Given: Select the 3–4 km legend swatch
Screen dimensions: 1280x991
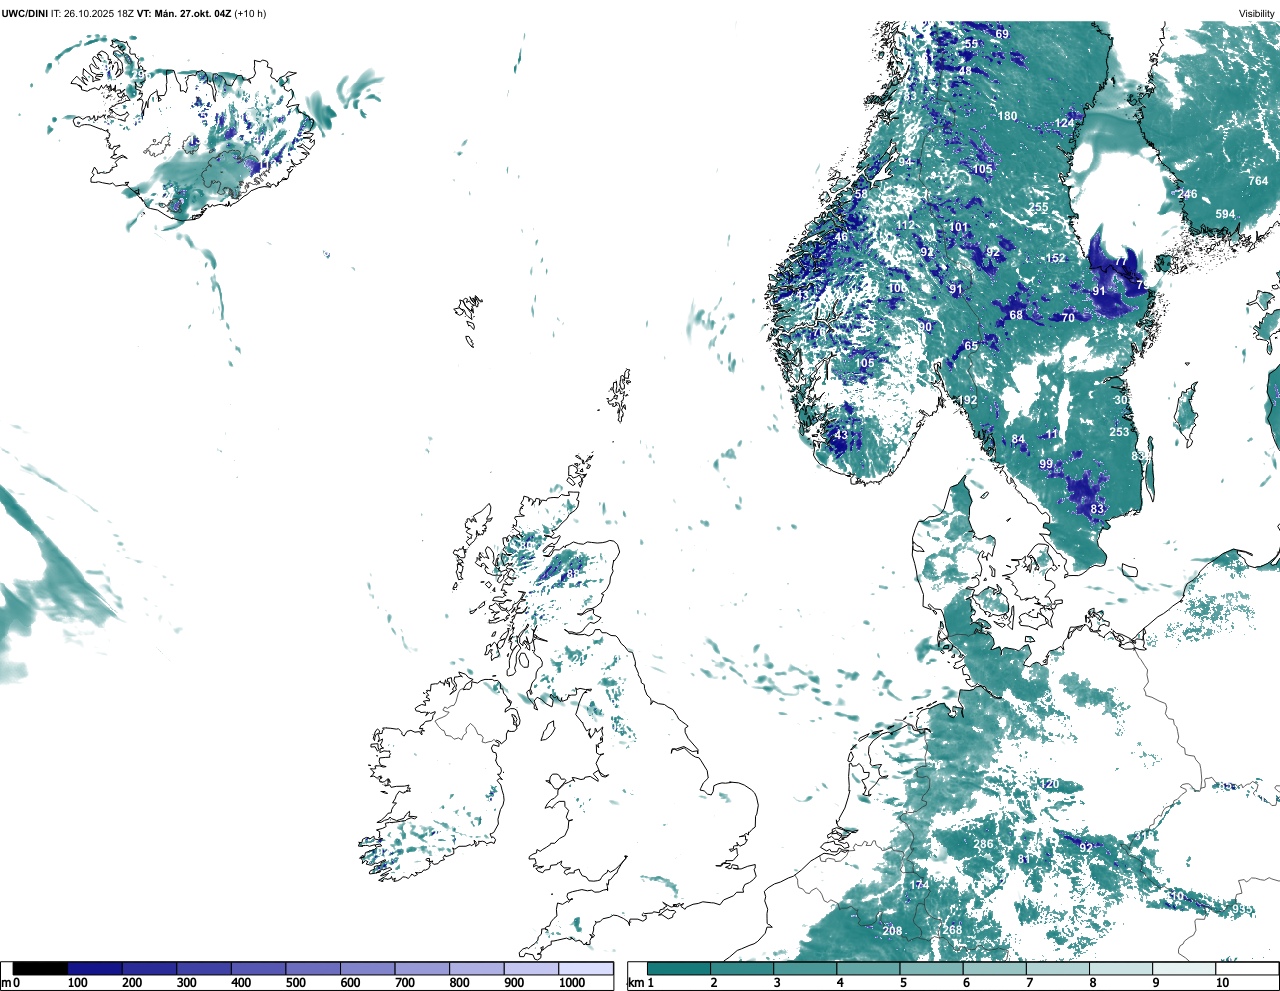Looking at the screenshot, I should tap(805, 968).
